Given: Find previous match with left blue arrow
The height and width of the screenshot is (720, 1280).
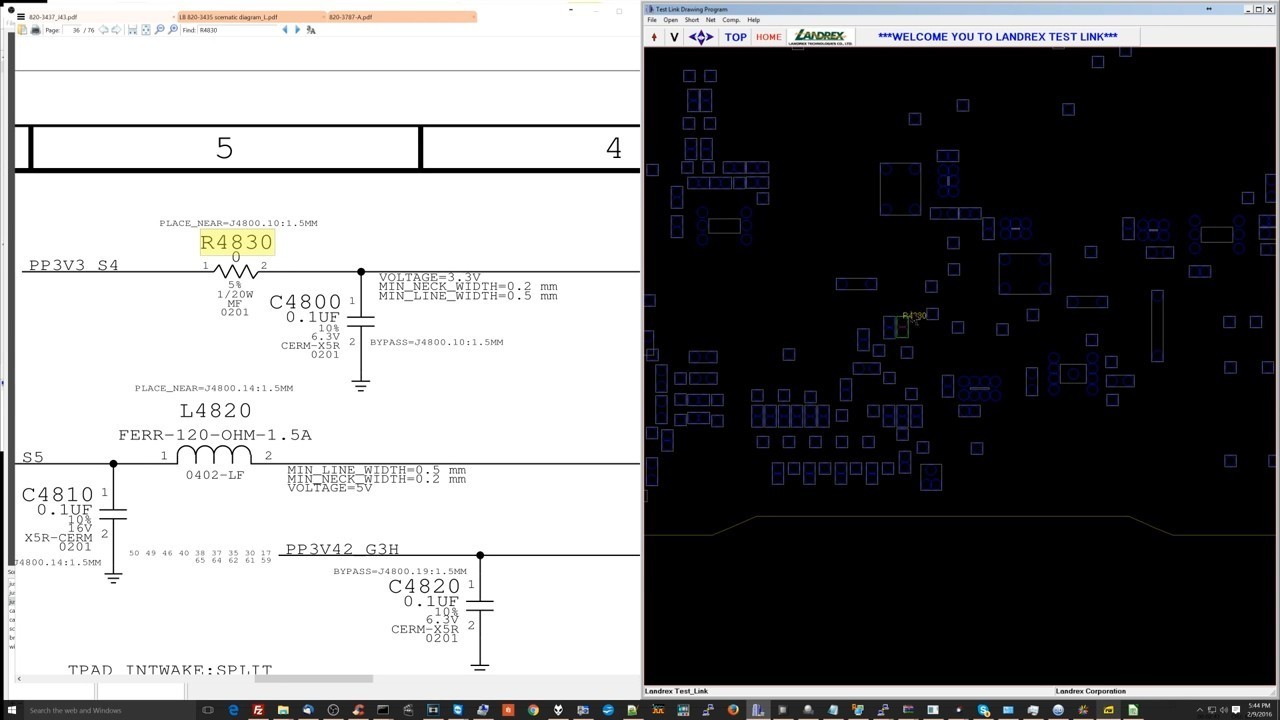Looking at the screenshot, I should pos(285,30).
